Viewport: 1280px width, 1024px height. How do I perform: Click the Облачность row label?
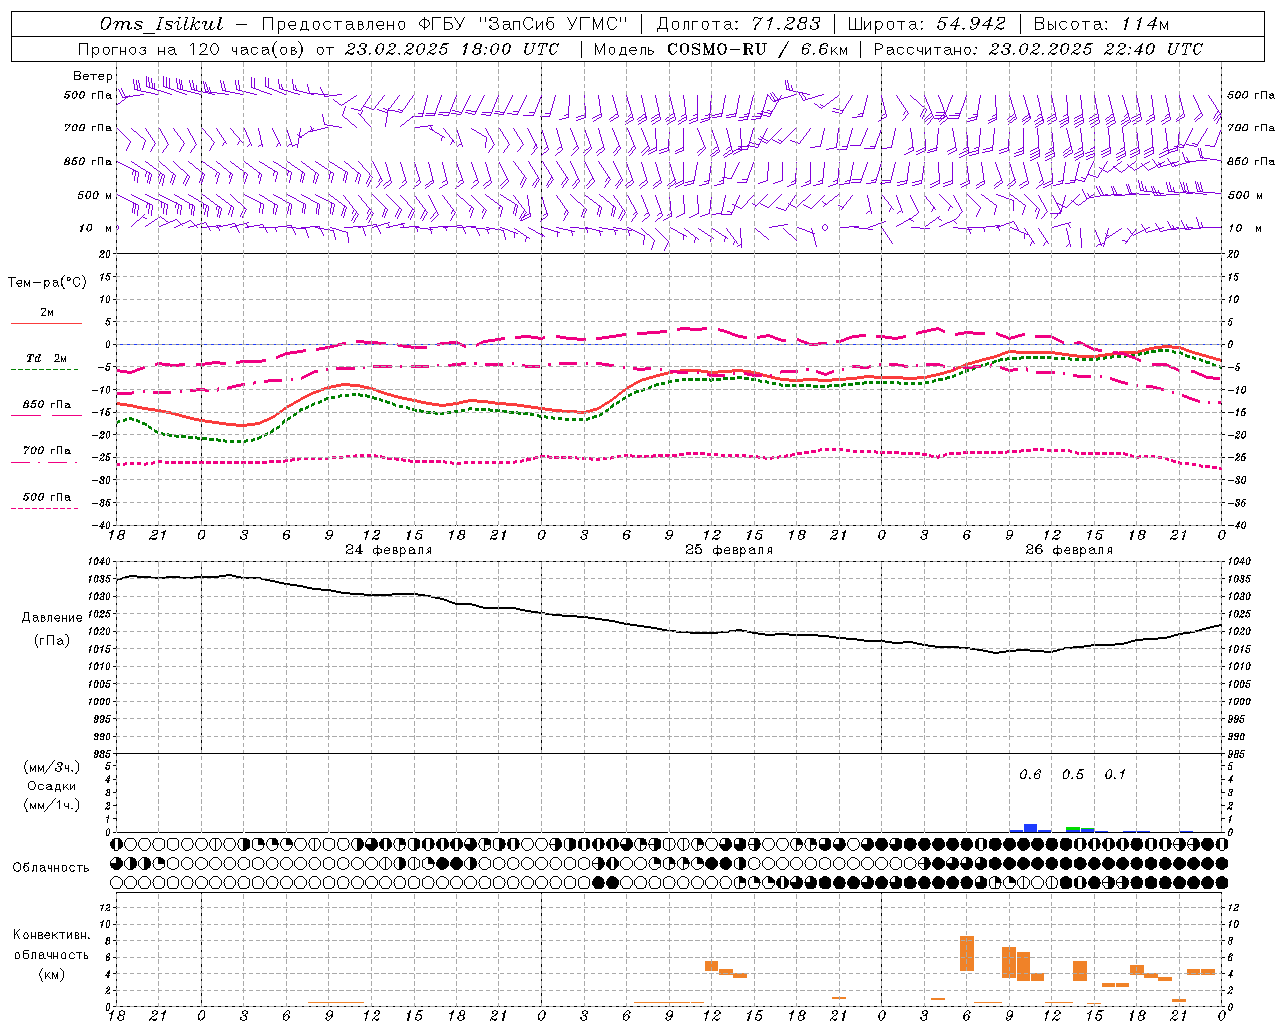pos(51,868)
